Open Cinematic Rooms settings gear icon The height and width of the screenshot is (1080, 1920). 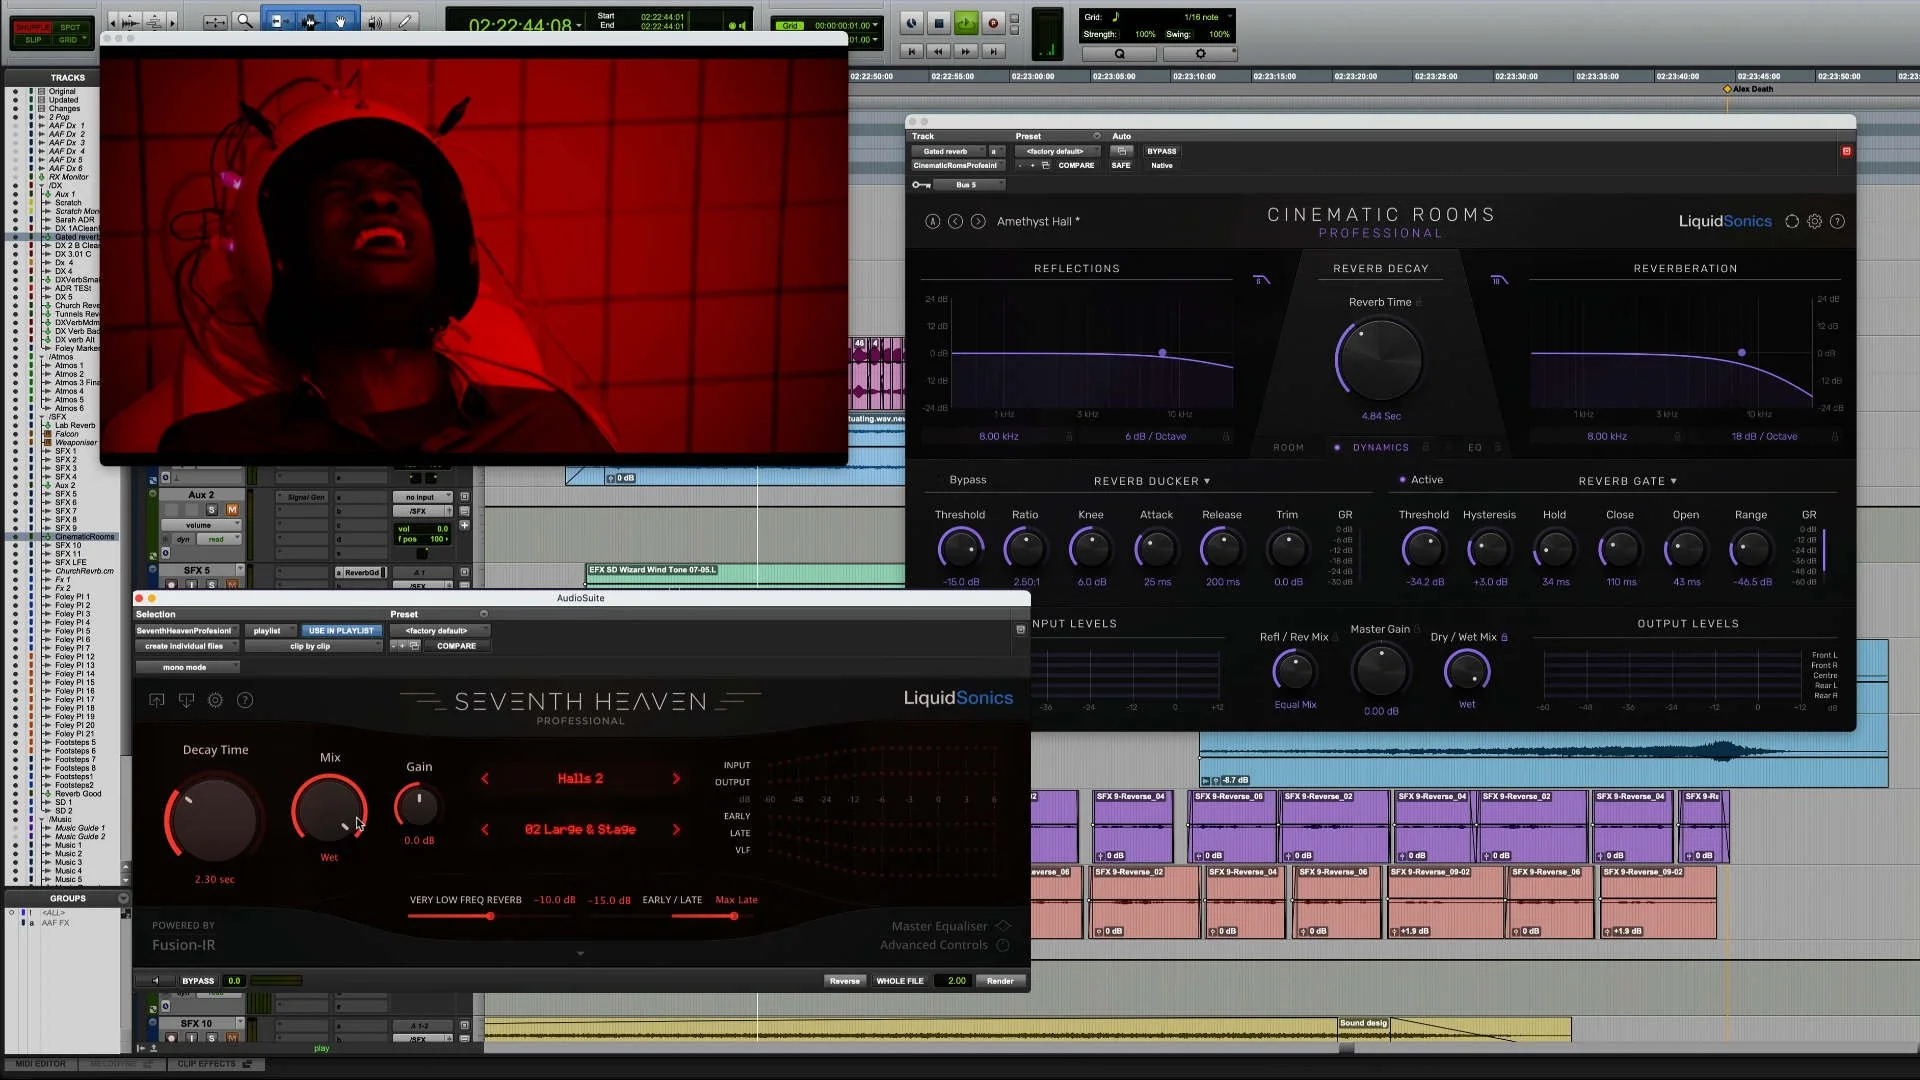tap(1814, 221)
